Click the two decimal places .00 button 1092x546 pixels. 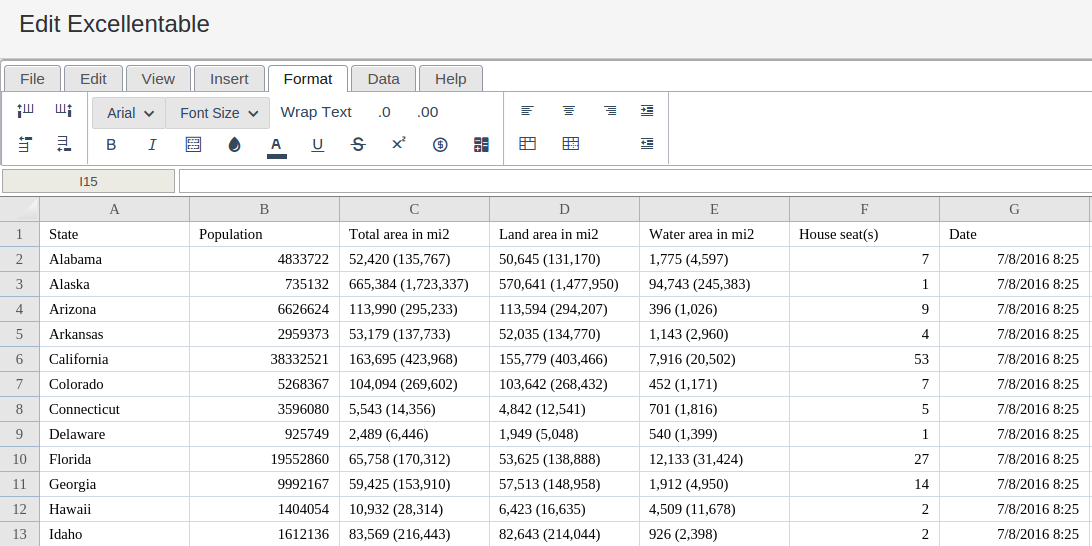tap(427, 112)
